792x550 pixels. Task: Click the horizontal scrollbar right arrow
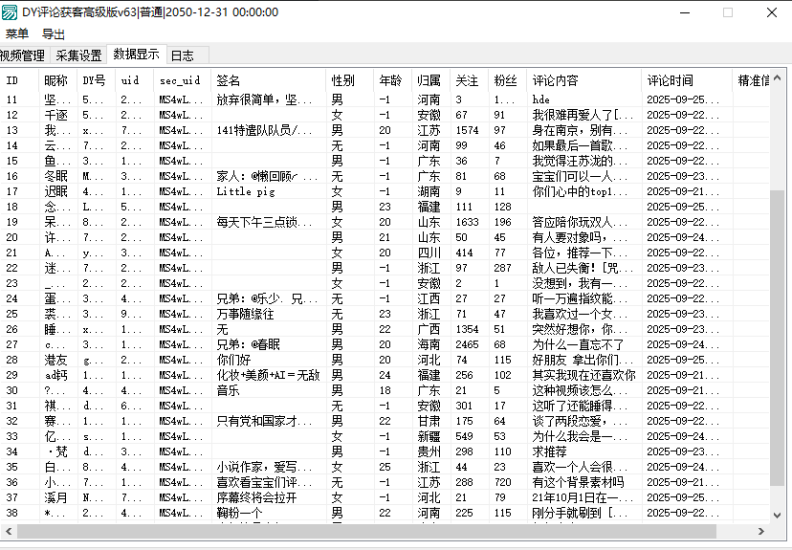[761, 531]
